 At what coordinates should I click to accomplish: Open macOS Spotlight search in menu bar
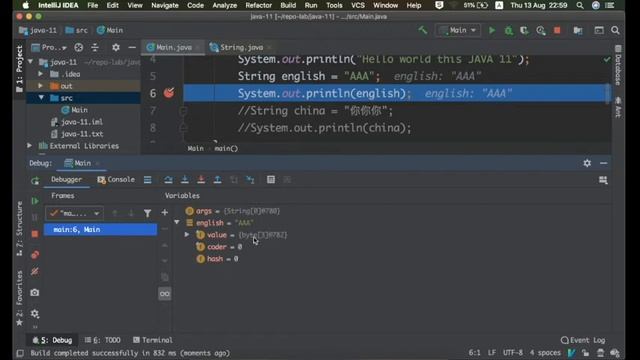coord(580,5)
